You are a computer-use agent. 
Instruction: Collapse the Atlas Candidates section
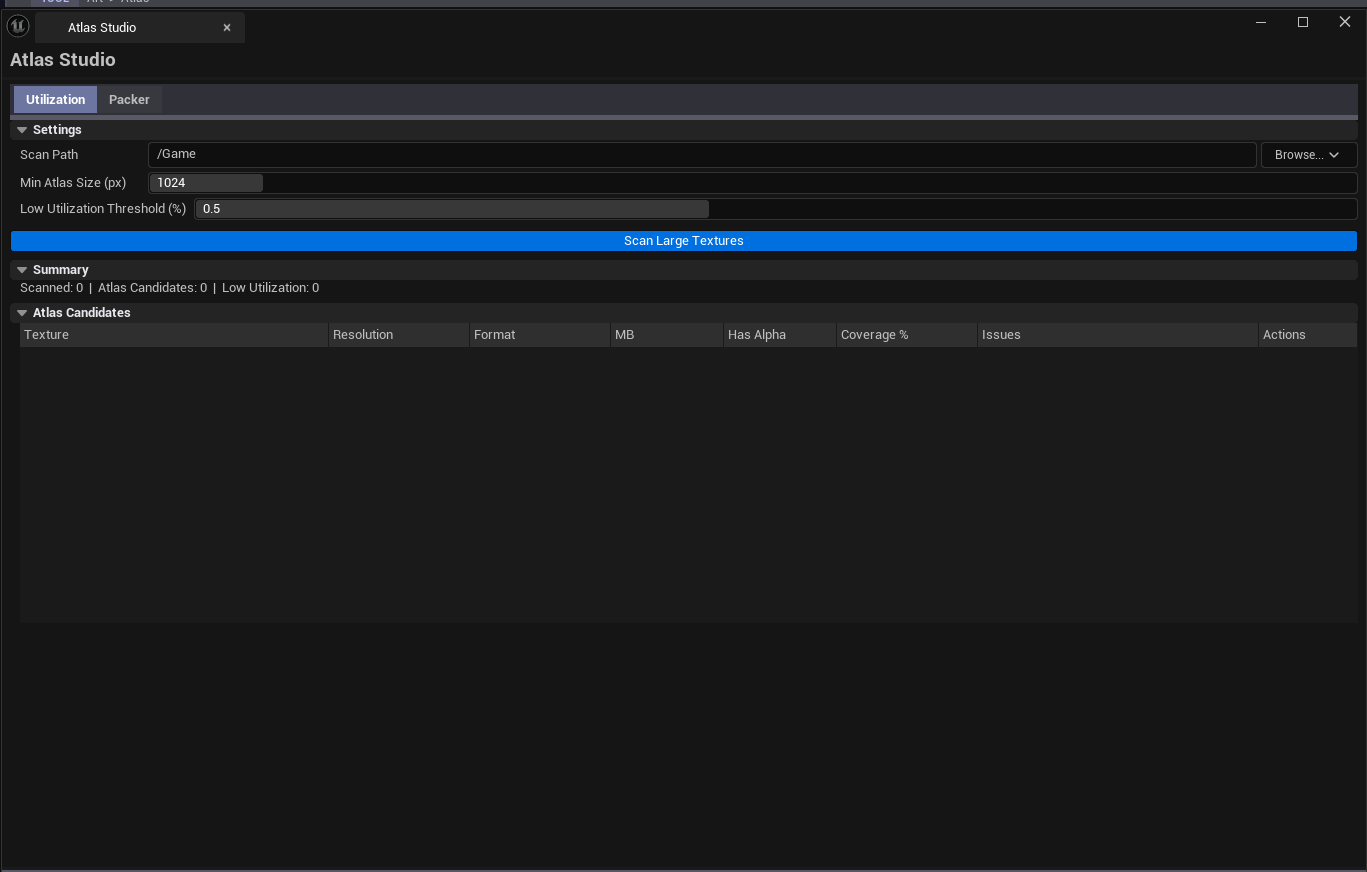22,313
